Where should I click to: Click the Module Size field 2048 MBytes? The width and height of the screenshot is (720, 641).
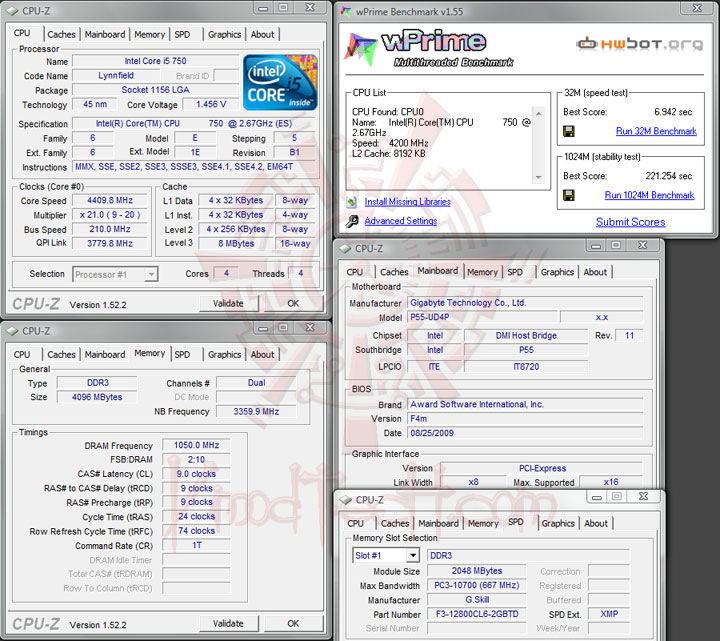477,571
